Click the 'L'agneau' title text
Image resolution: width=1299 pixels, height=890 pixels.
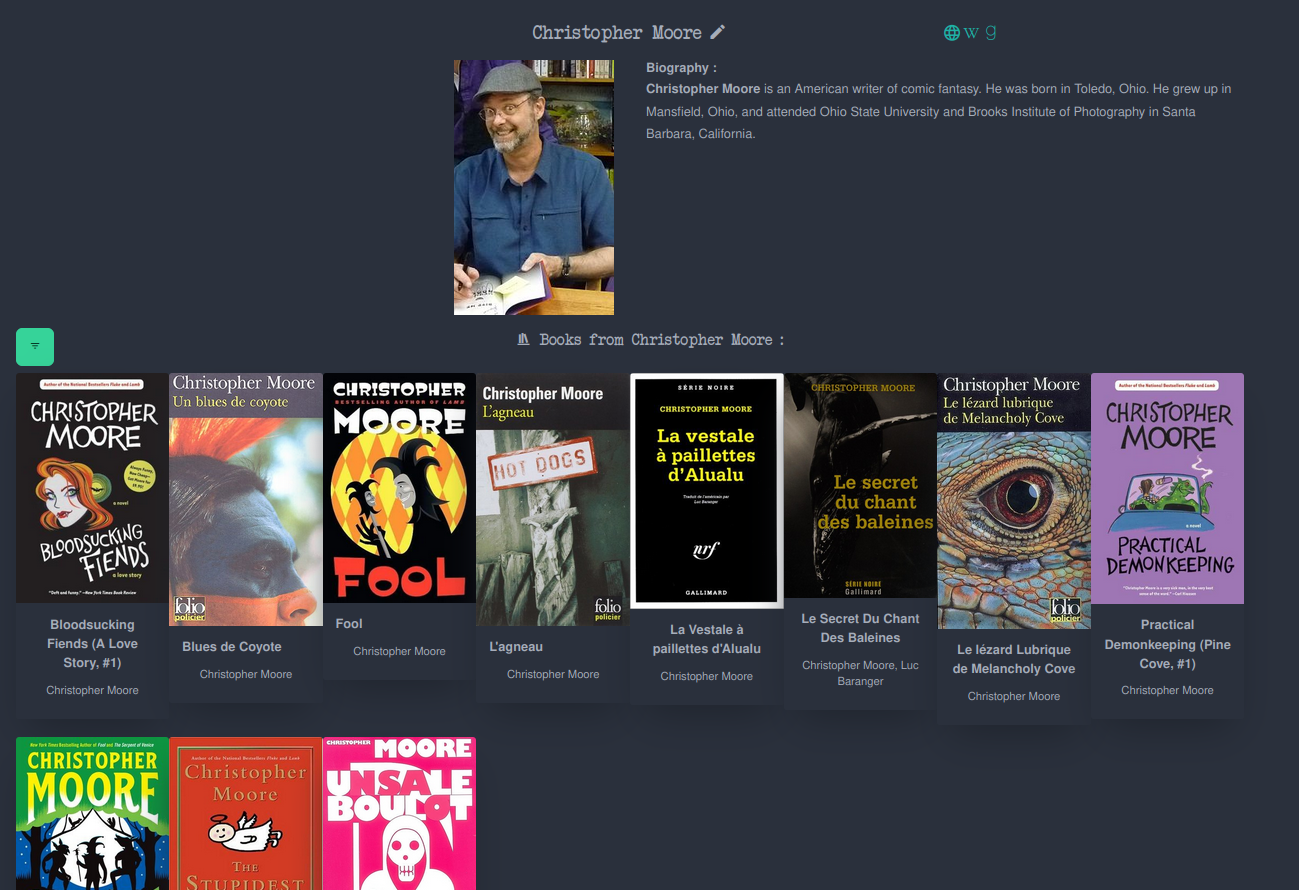point(516,647)
